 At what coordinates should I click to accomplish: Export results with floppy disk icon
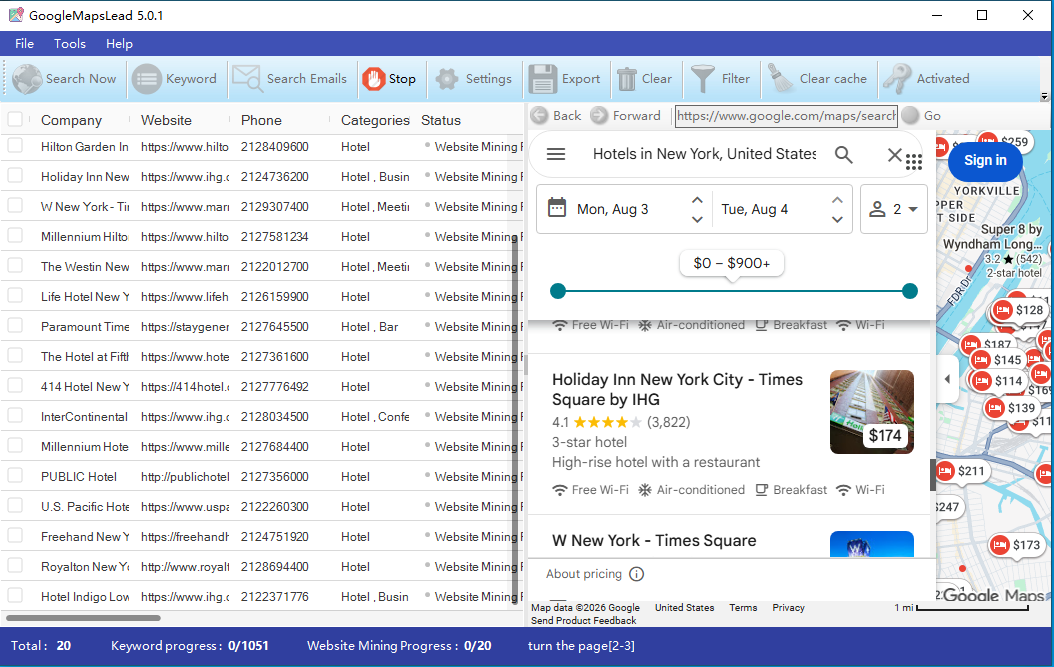(x=565, y=79)
